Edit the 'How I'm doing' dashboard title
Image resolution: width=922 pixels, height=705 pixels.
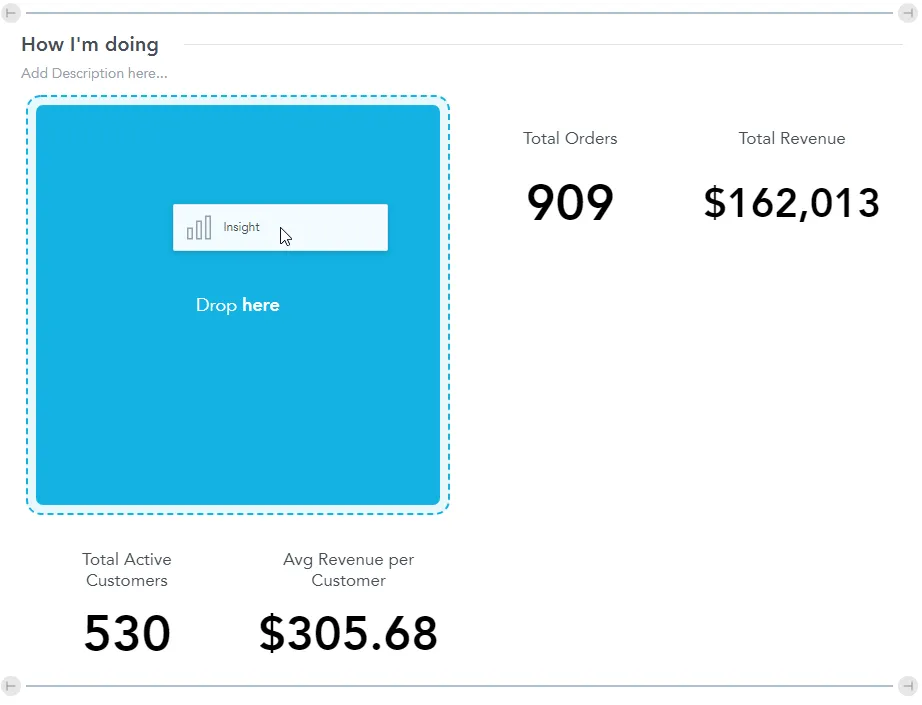pyautogui.click(x=89, y=44)
